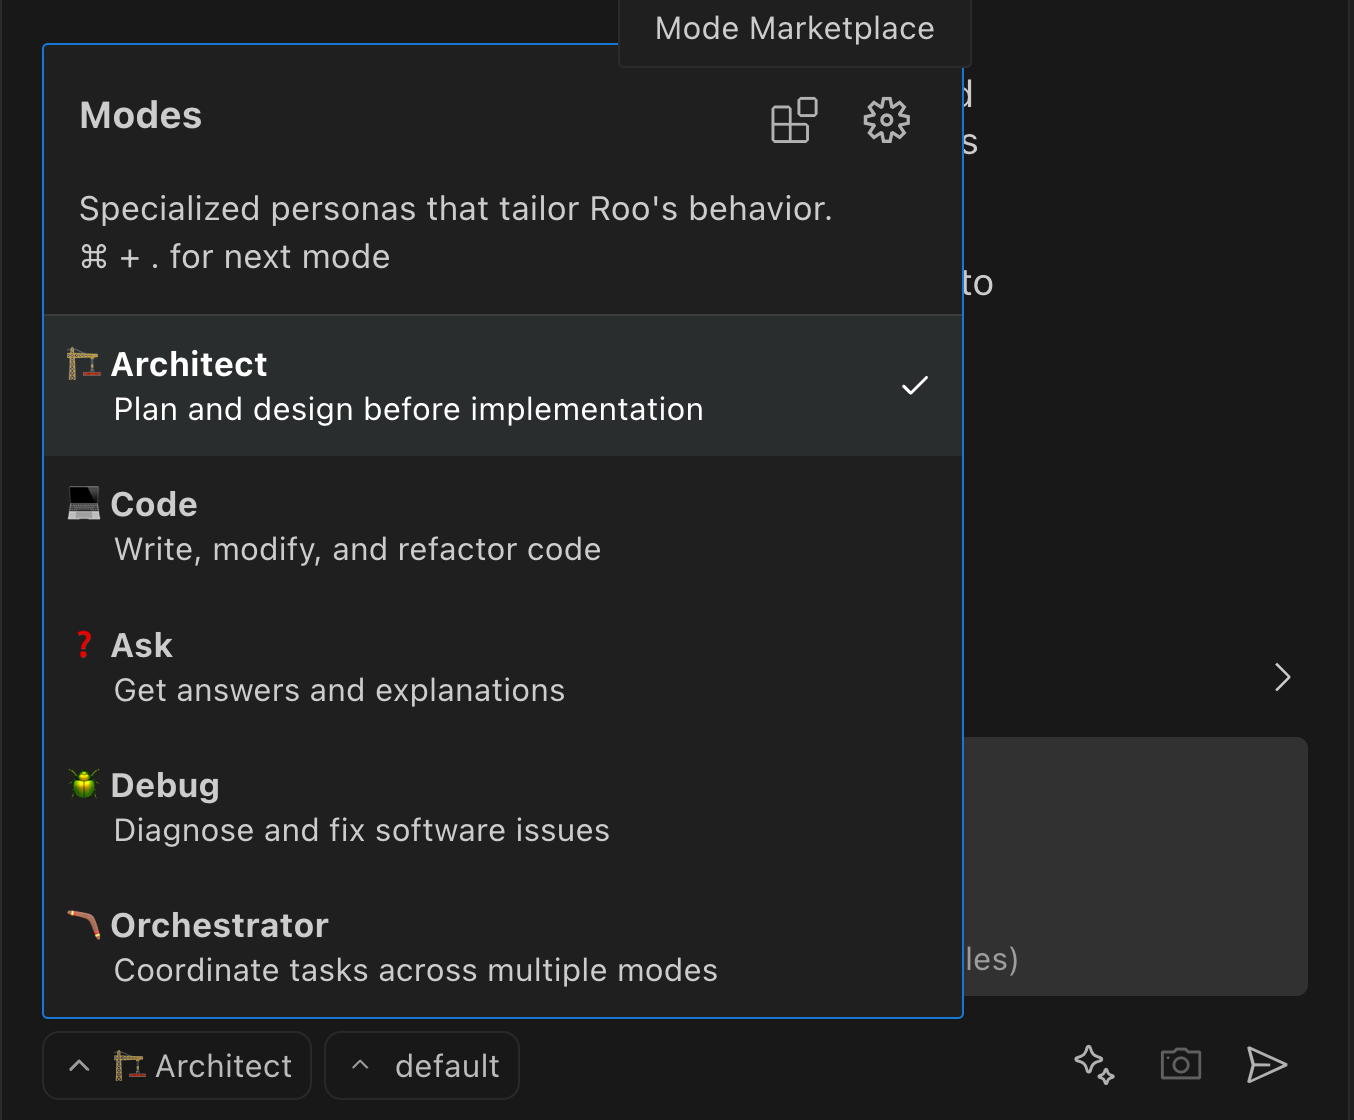Expand the right chevron arrow
The image size is (1354, 1120).
click(x=1283, y=677)
